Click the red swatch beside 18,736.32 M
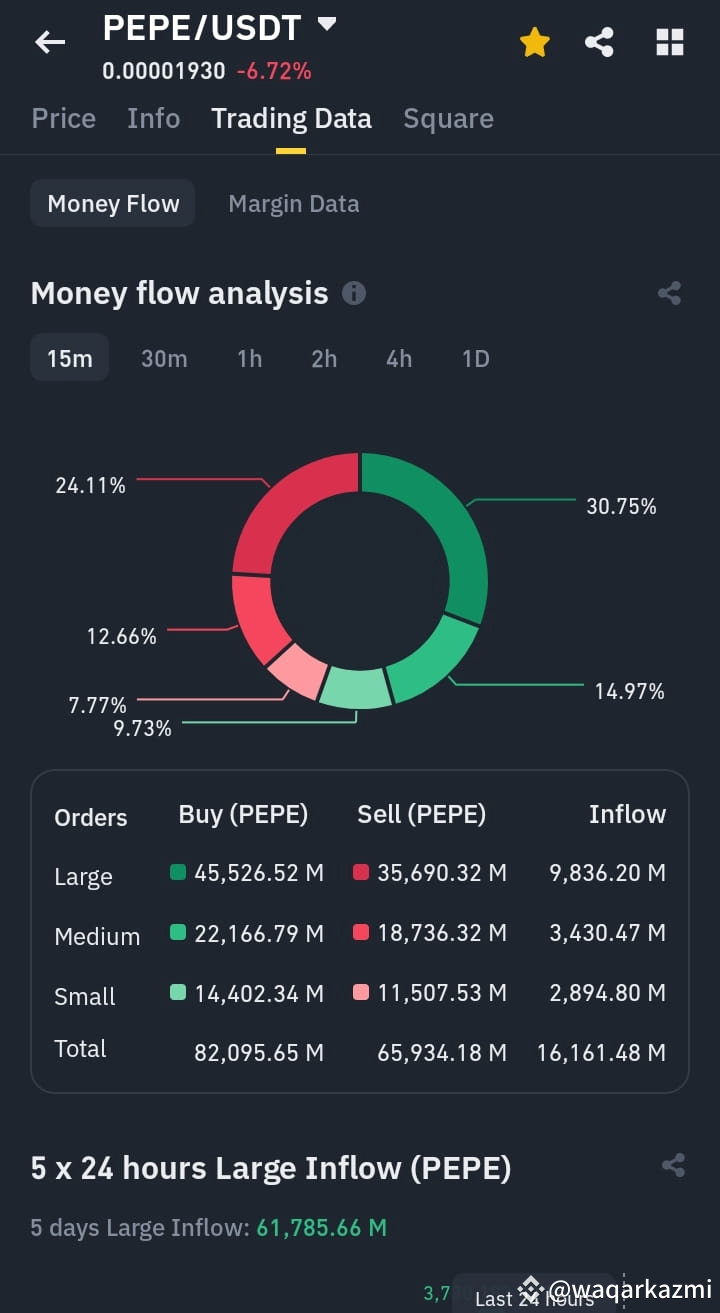720x1313 pixels. click(361, 932)
